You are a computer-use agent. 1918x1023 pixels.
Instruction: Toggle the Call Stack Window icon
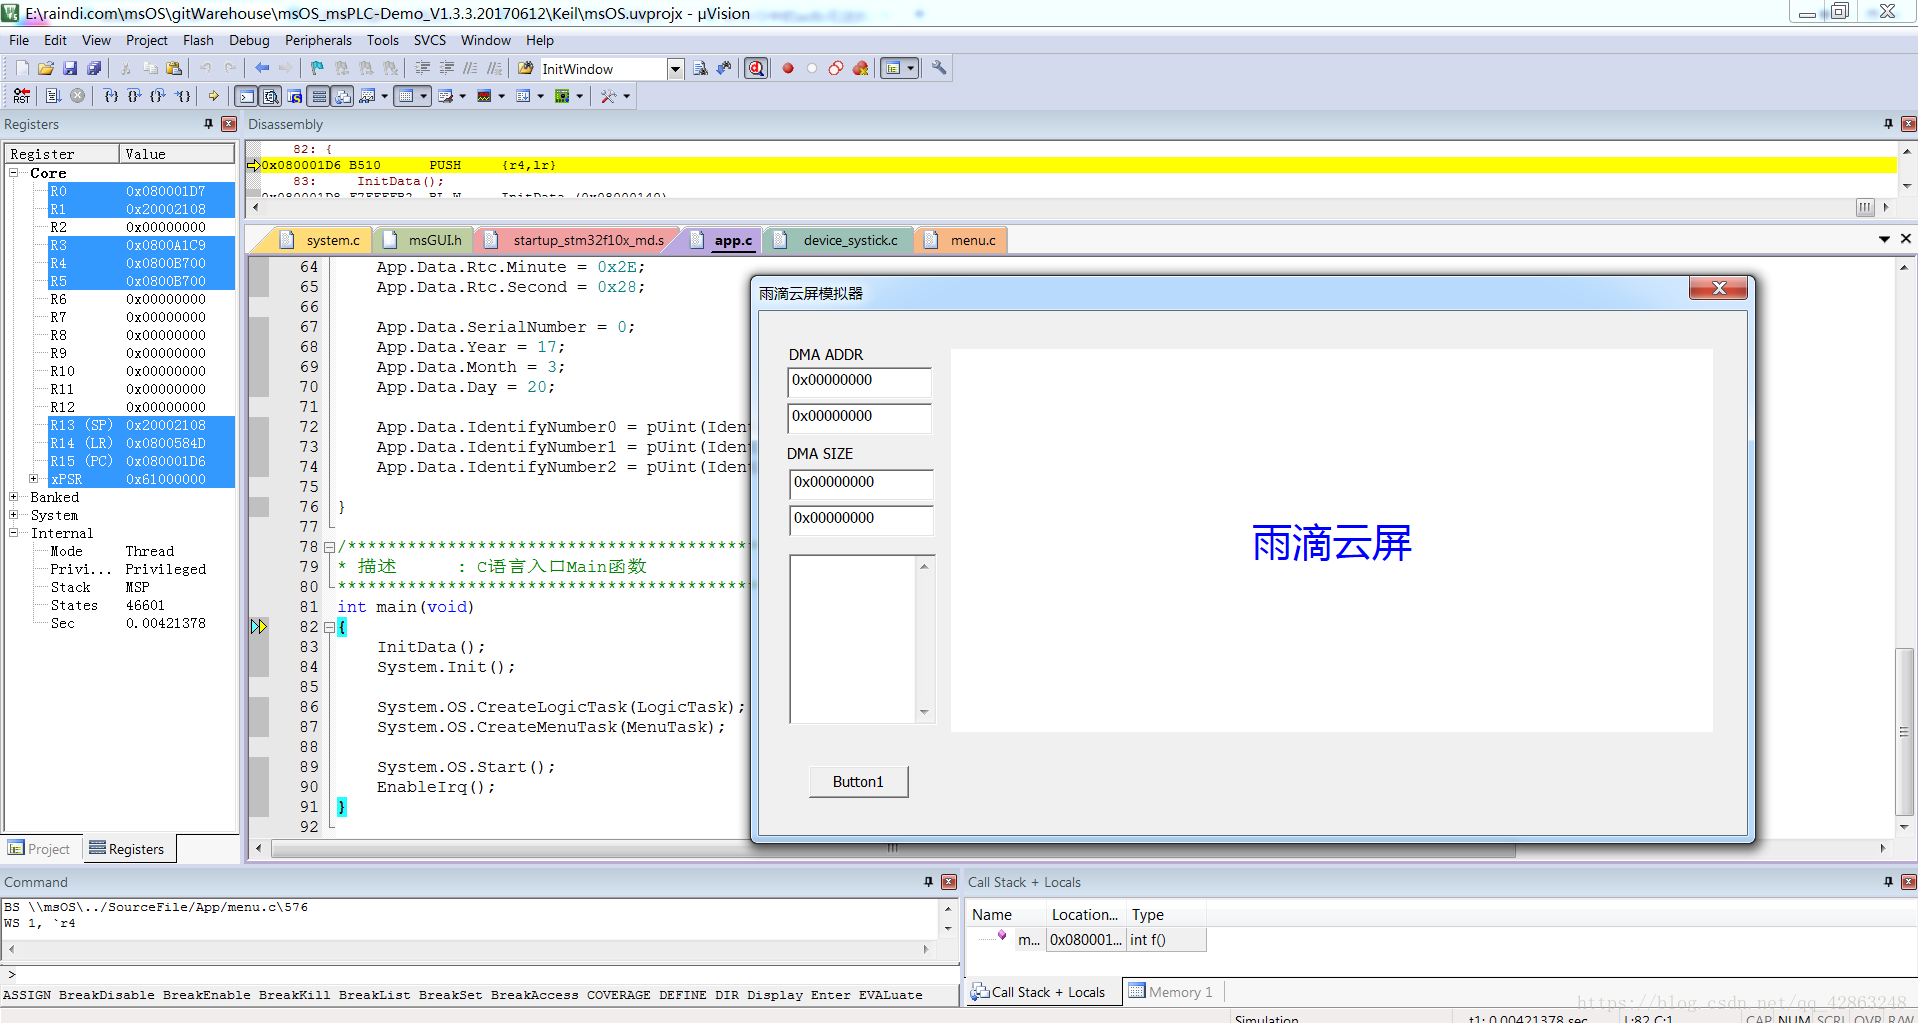point(343,96)
